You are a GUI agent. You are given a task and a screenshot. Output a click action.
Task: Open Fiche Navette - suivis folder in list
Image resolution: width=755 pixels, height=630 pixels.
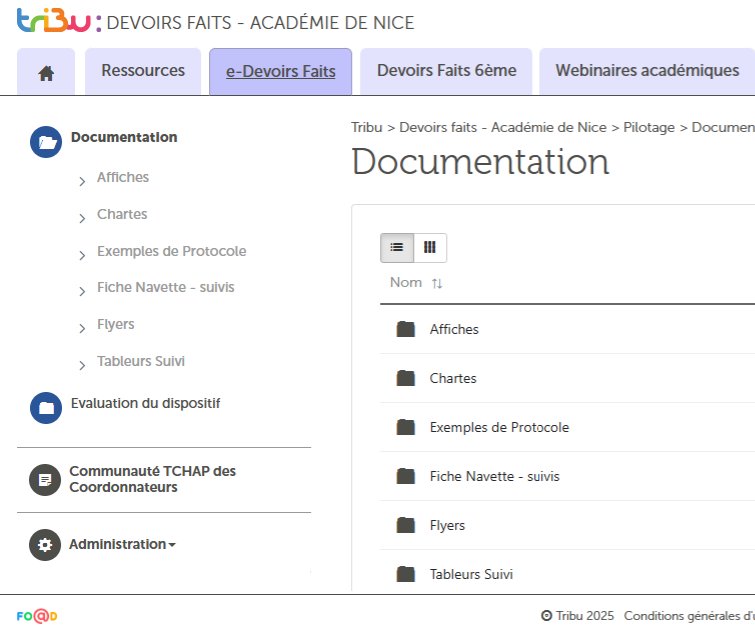pos(495,476)
